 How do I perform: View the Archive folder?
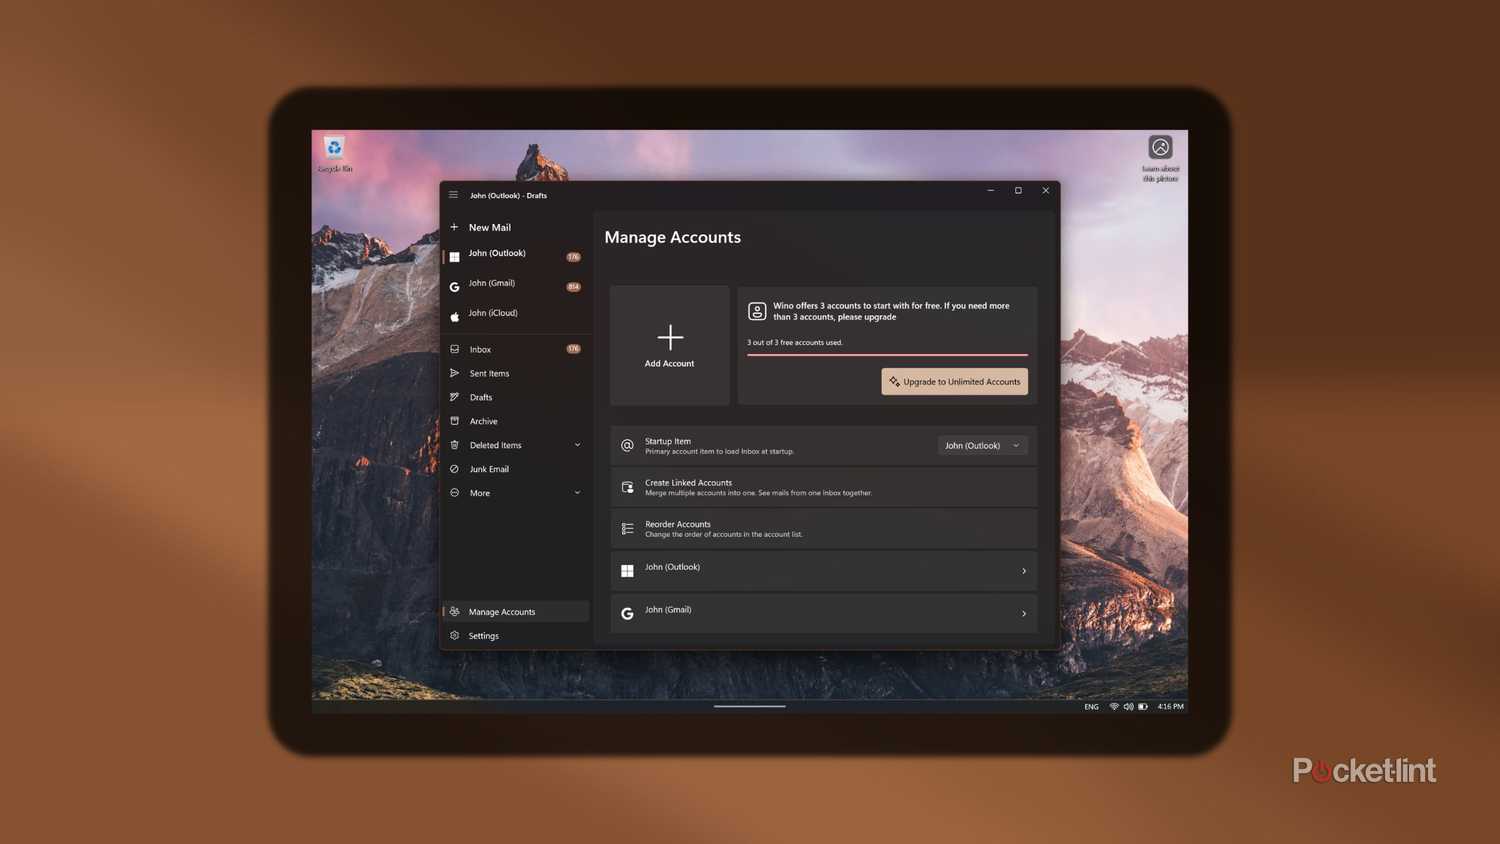point(516,421)
